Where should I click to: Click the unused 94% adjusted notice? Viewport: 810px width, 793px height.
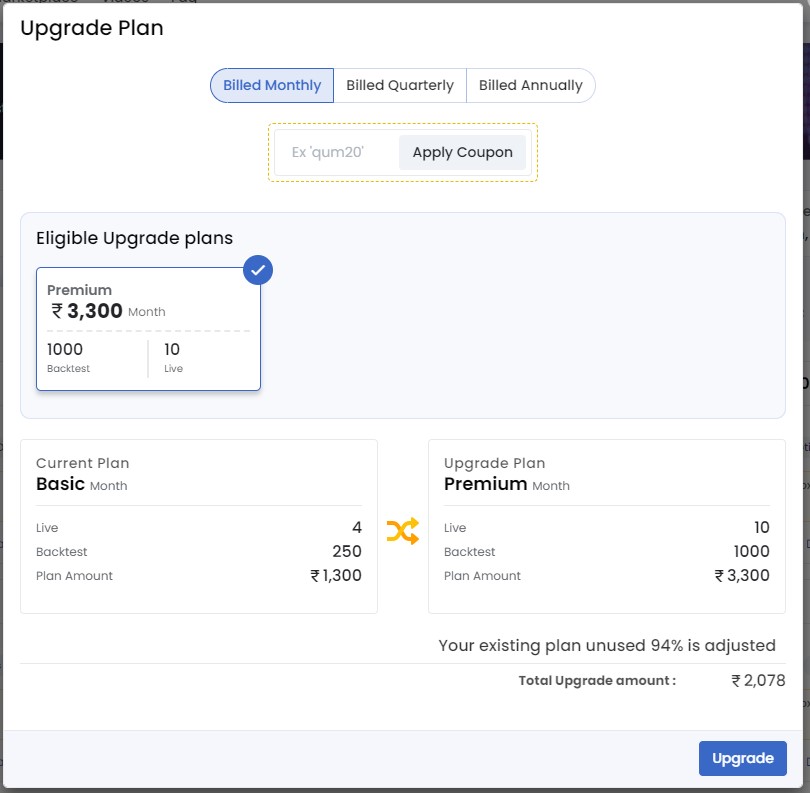tap(606, 646)
